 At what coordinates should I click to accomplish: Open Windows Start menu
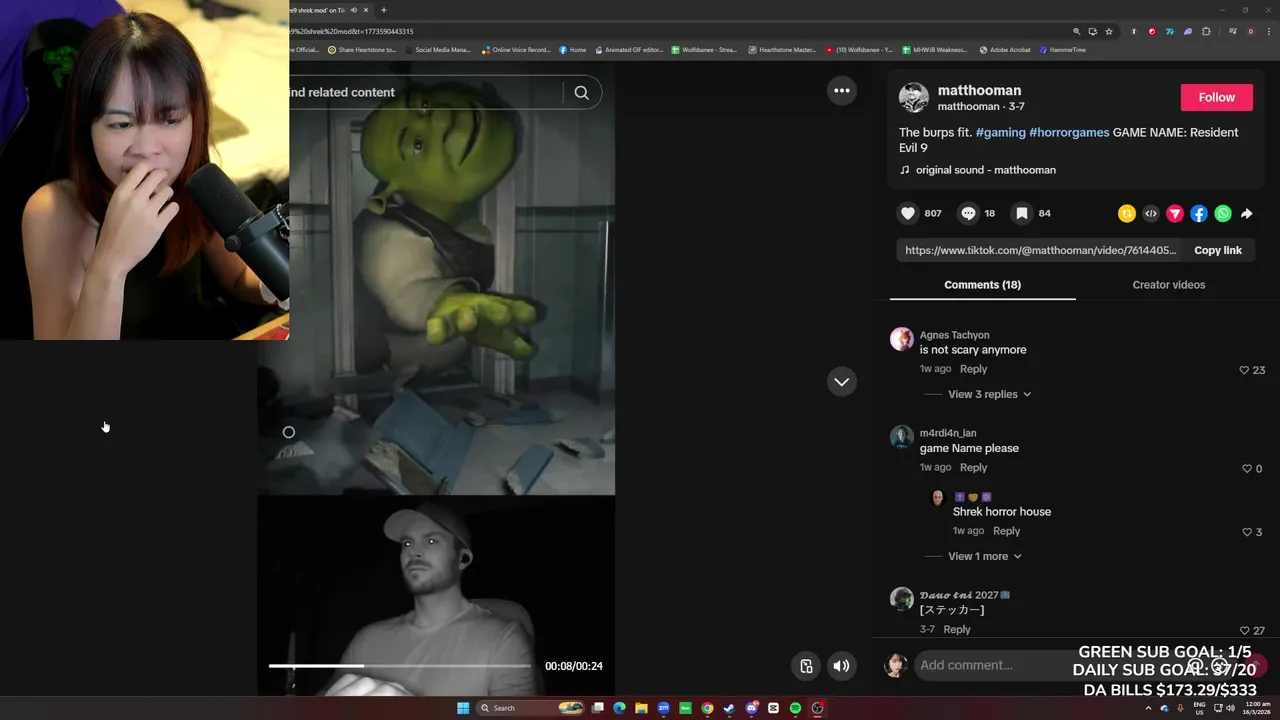click(463, 708)
